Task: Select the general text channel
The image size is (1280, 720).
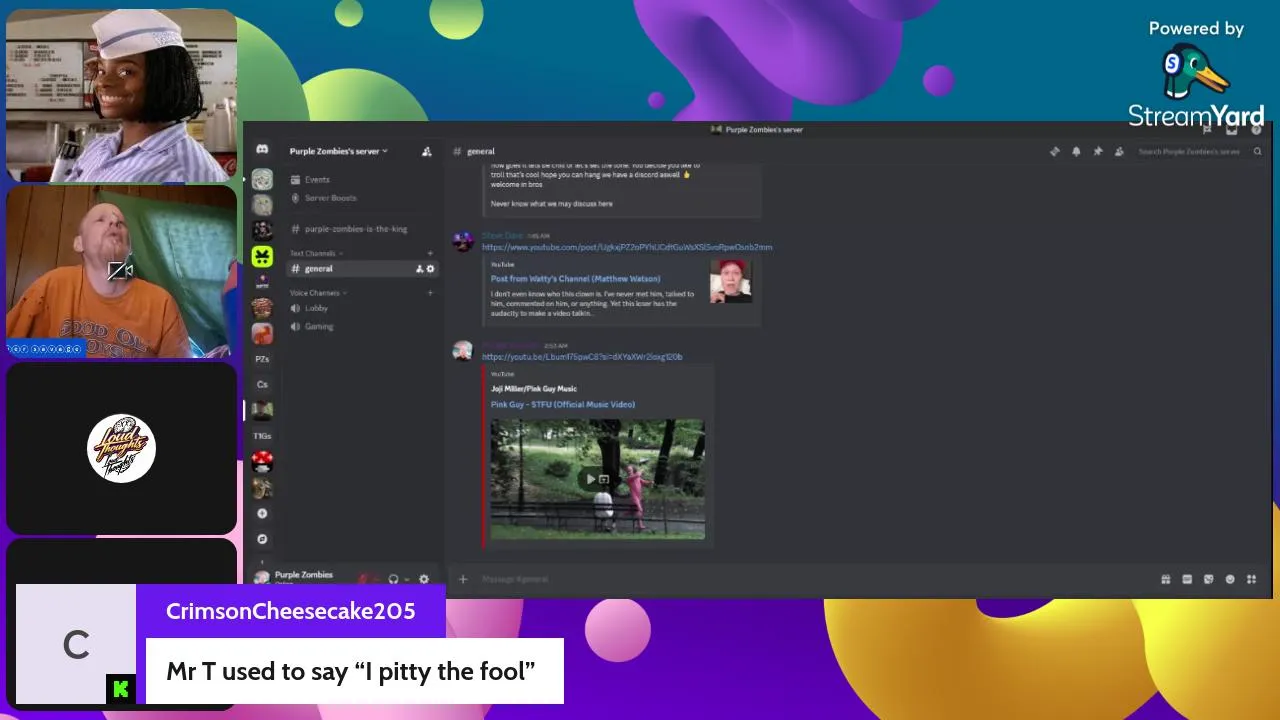Action: (362, 269)
